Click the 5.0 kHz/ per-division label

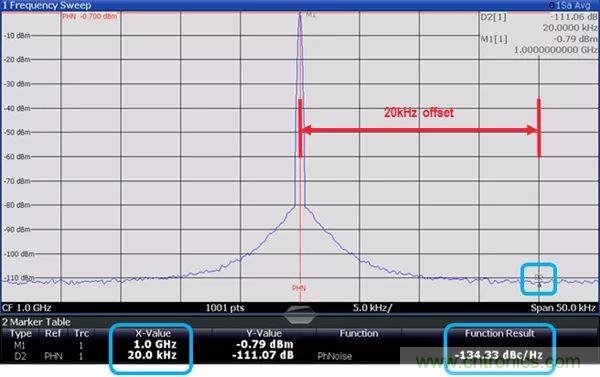pyautogui.click(x=372, y=308)
